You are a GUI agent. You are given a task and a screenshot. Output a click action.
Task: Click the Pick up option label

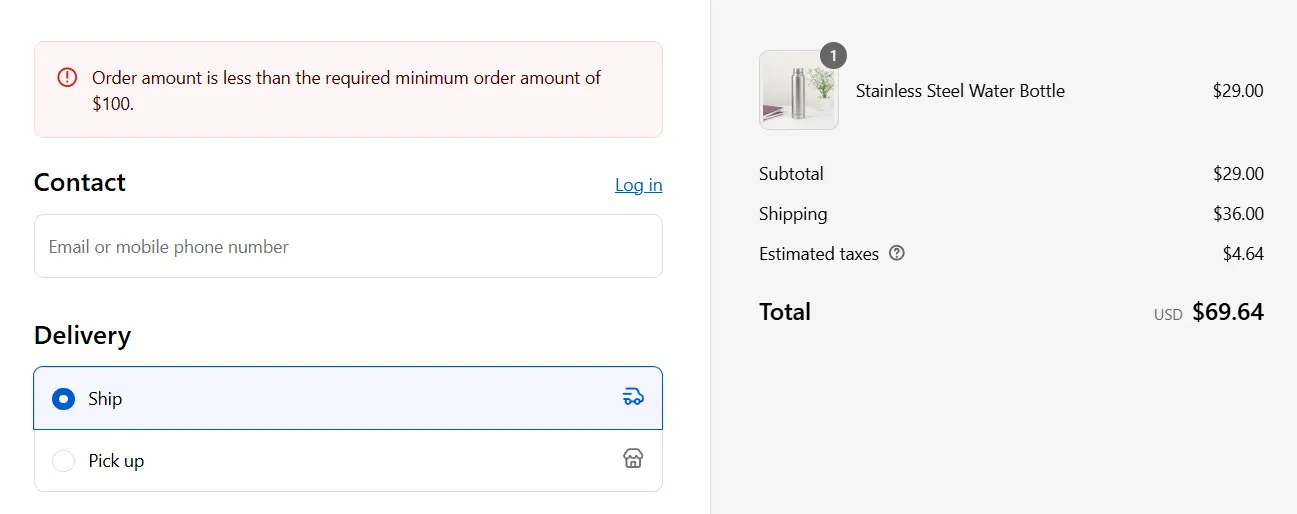point(116,461)
